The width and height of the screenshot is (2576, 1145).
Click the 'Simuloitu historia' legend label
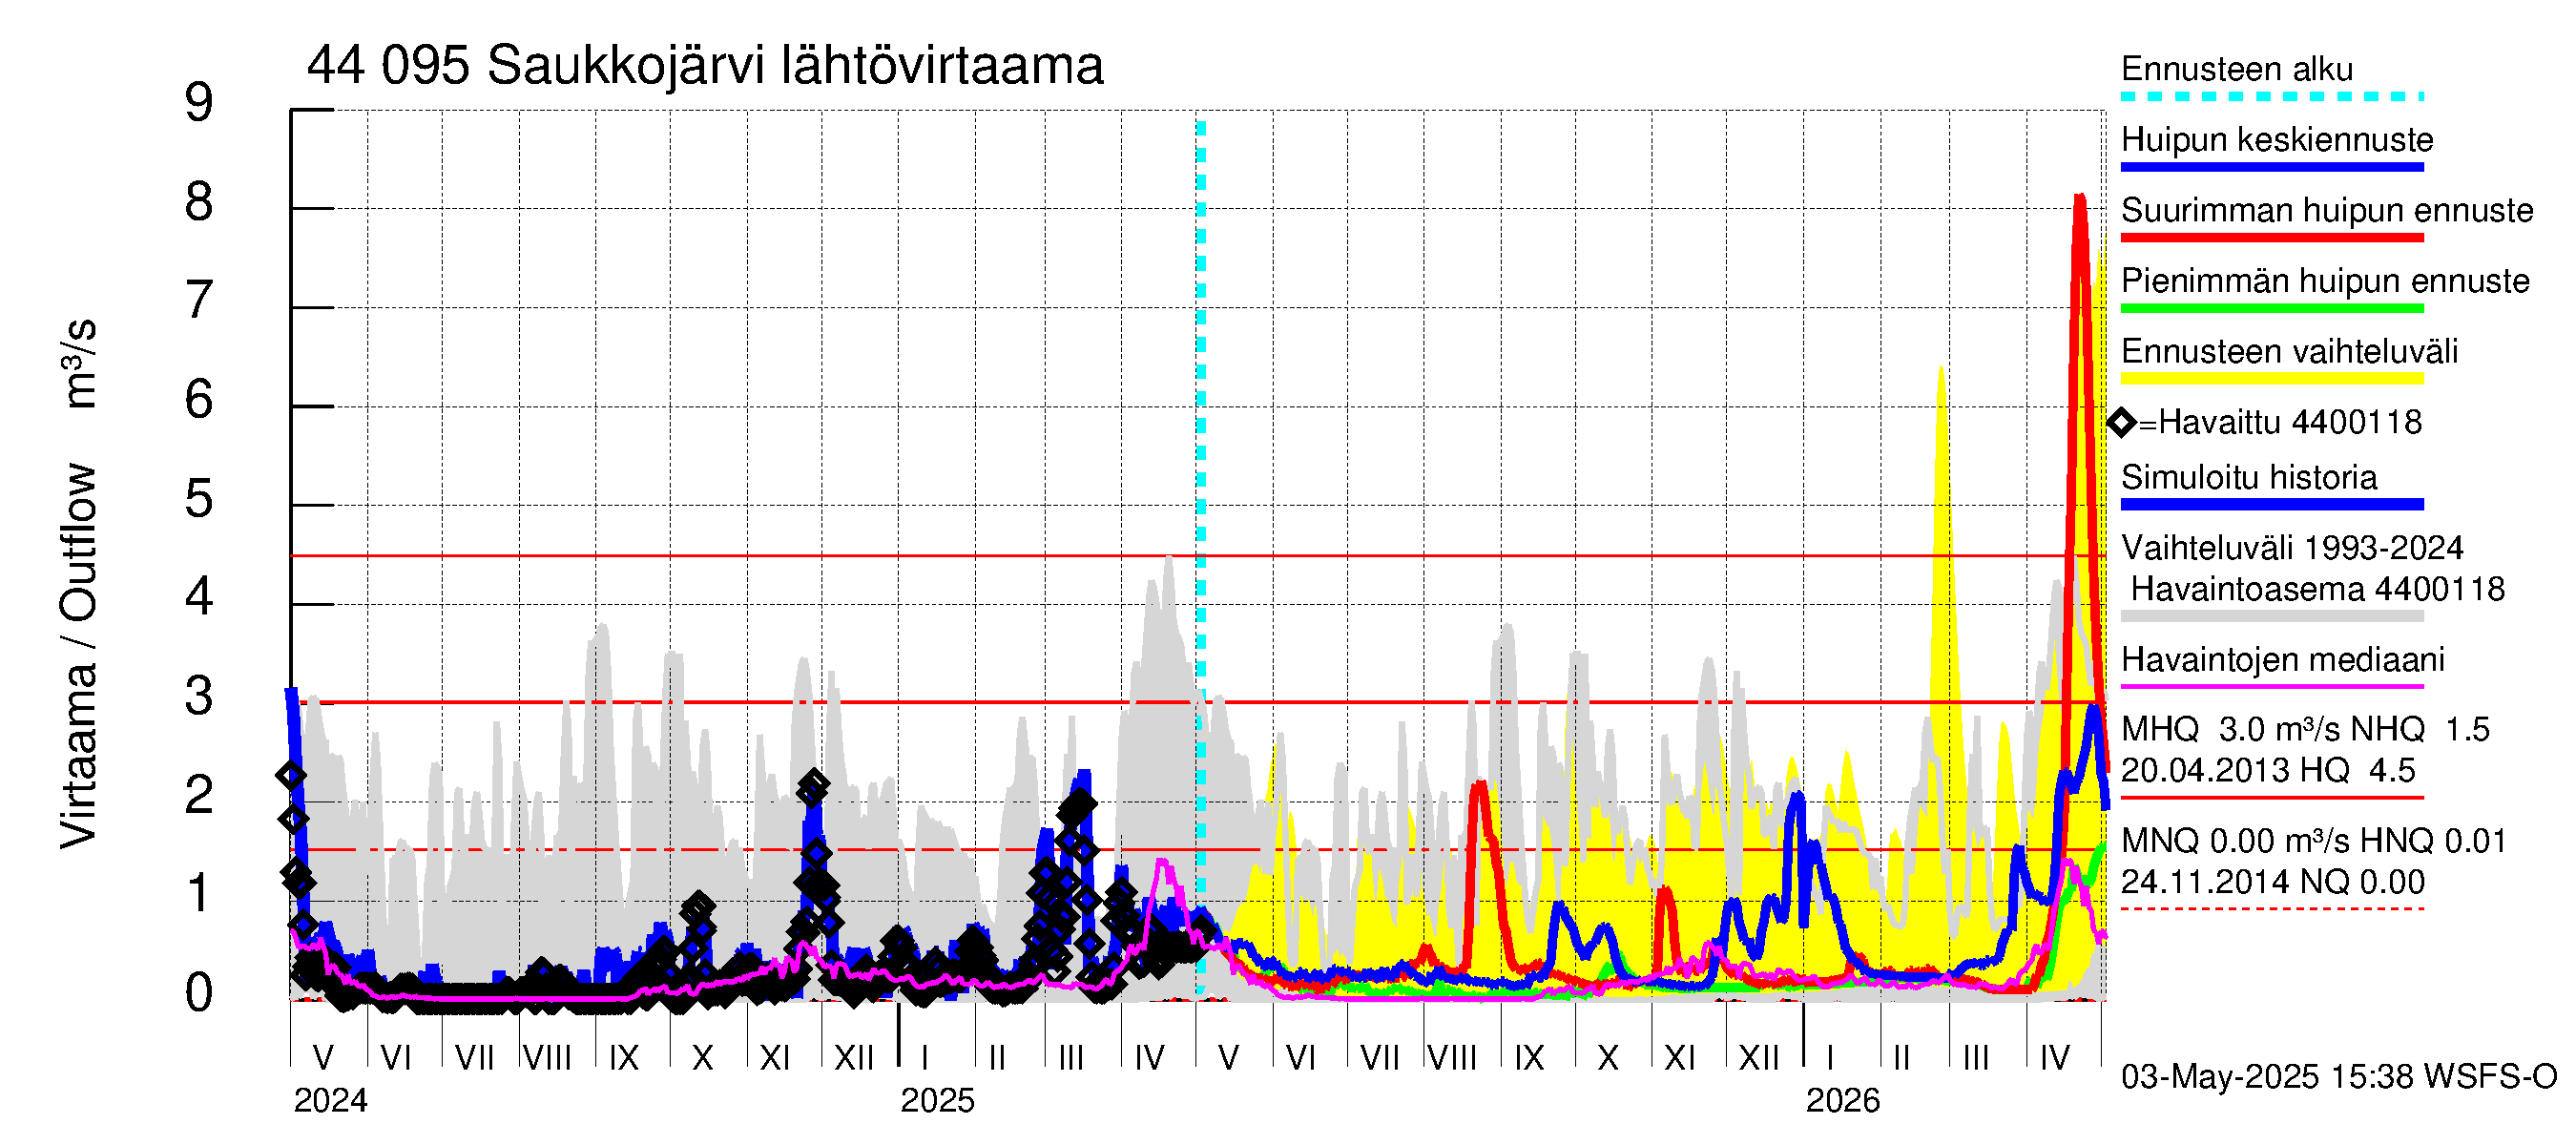click(2249, 478)
